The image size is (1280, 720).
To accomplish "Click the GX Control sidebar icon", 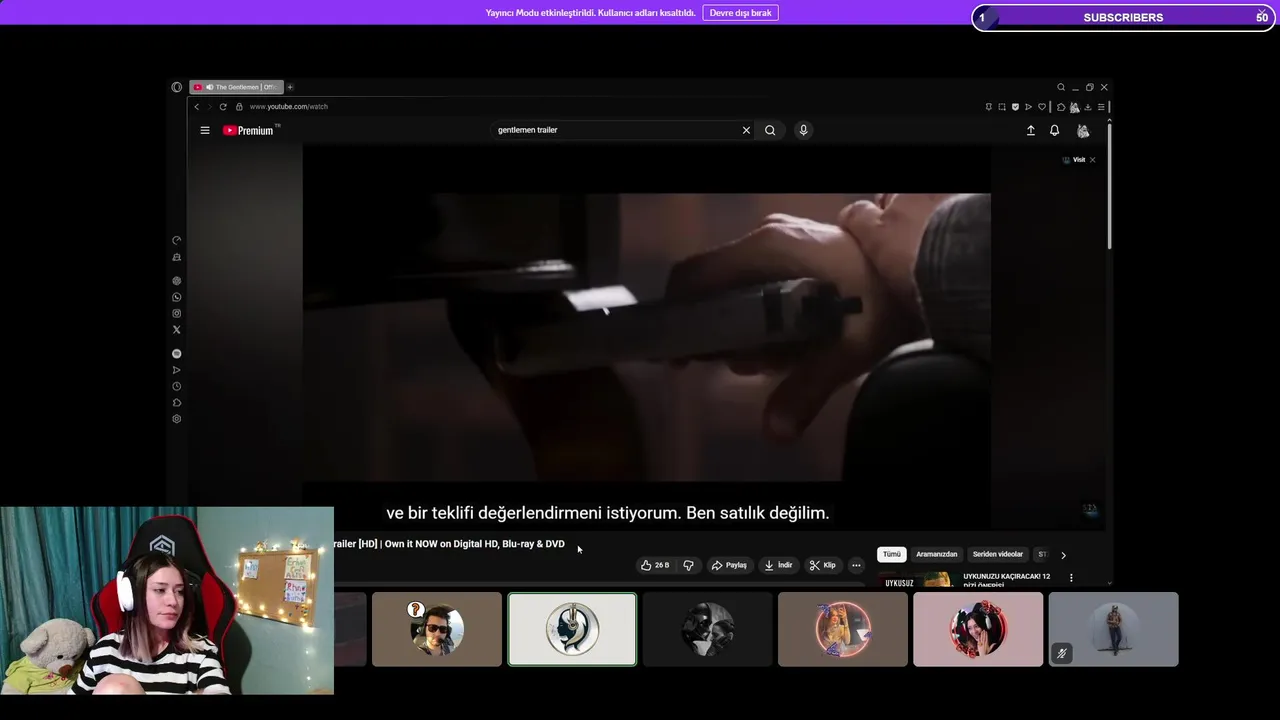I will pos(177,241).
